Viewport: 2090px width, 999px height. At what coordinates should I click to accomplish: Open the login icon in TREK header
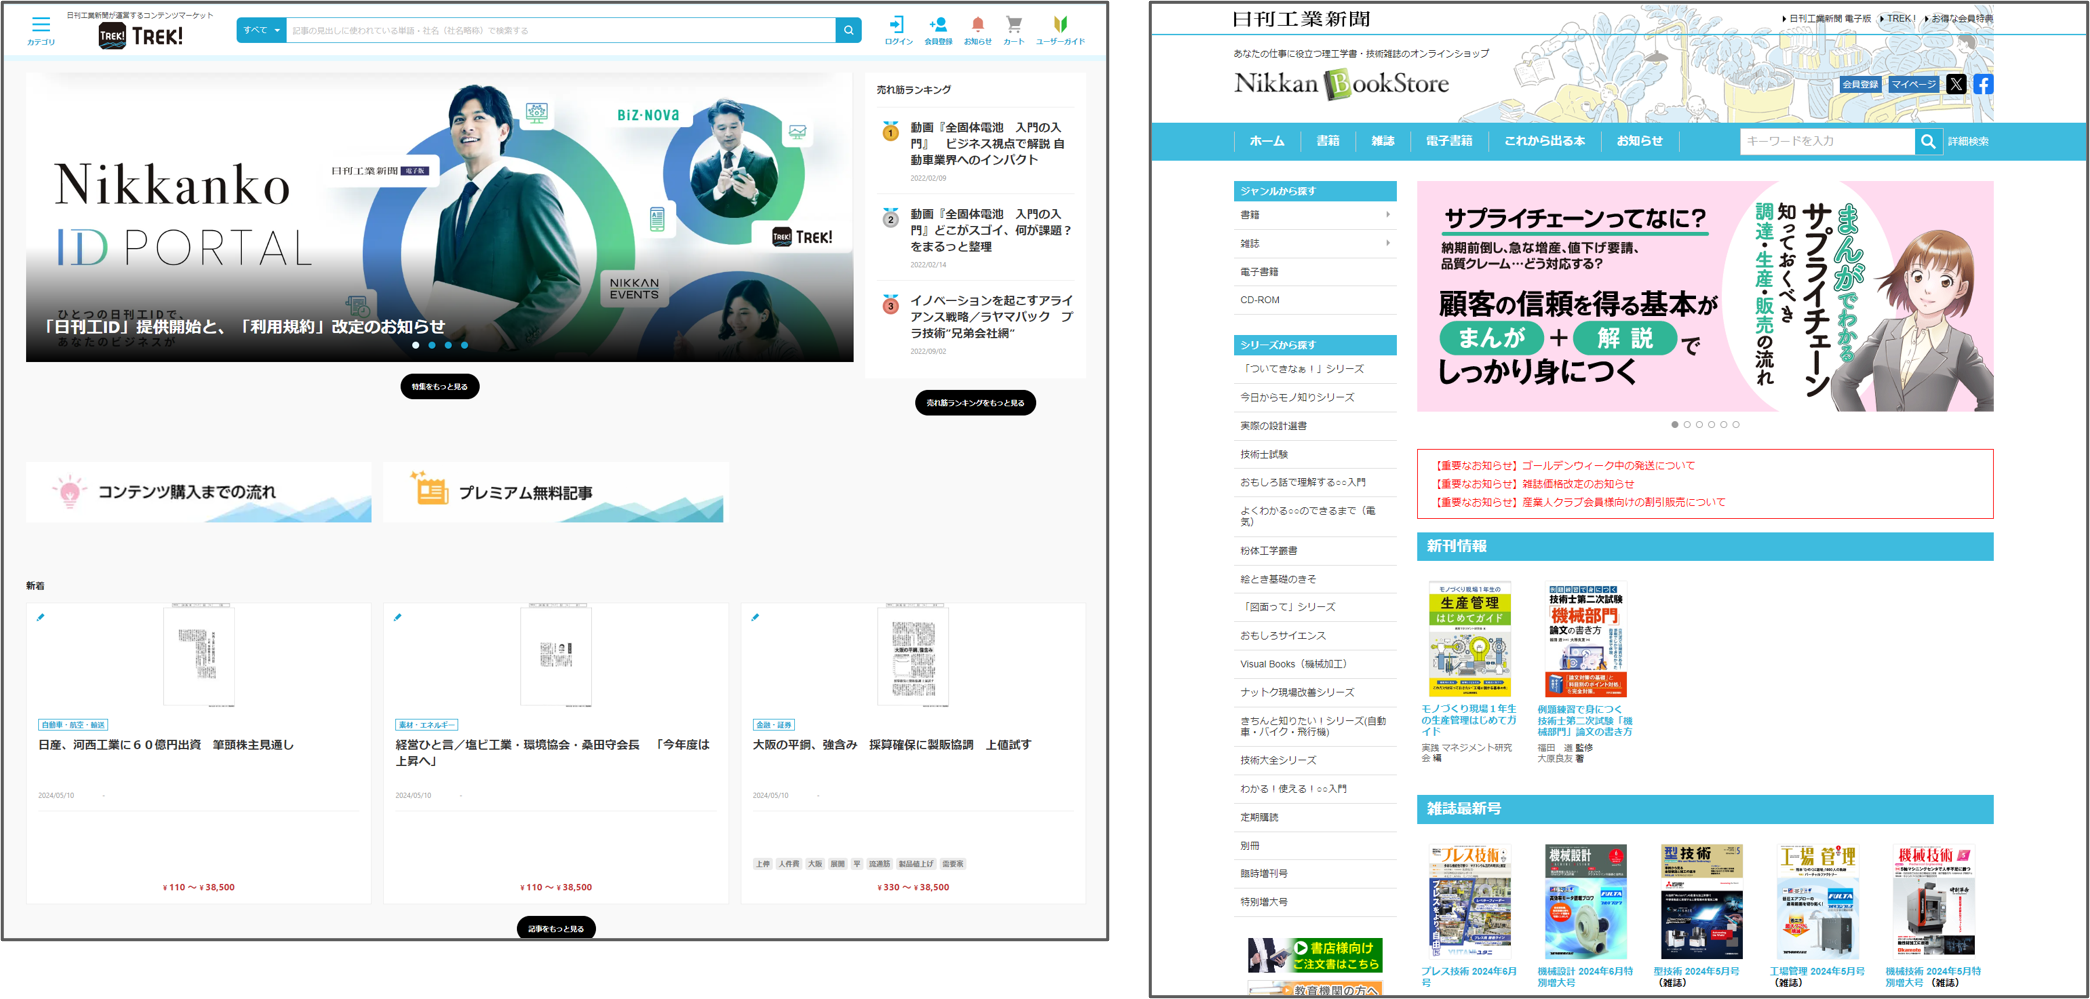897,25
